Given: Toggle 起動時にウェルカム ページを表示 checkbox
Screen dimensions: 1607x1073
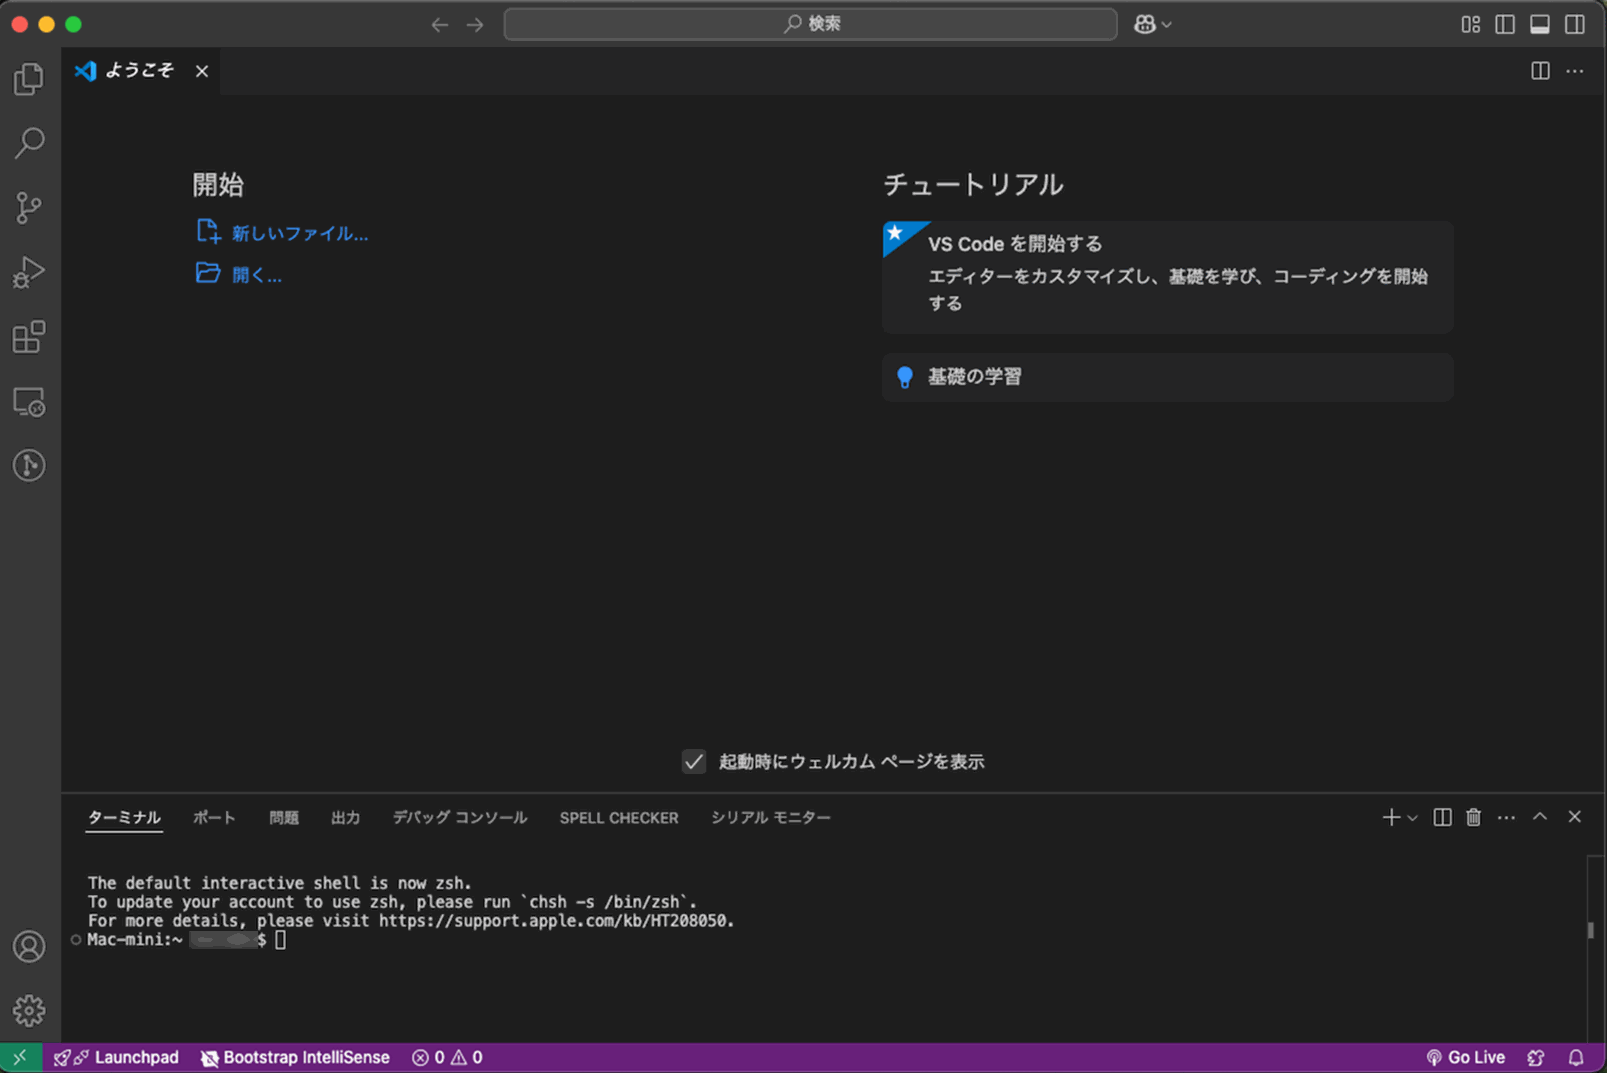Looking at the screenshot, I should [x=694, y=762].
